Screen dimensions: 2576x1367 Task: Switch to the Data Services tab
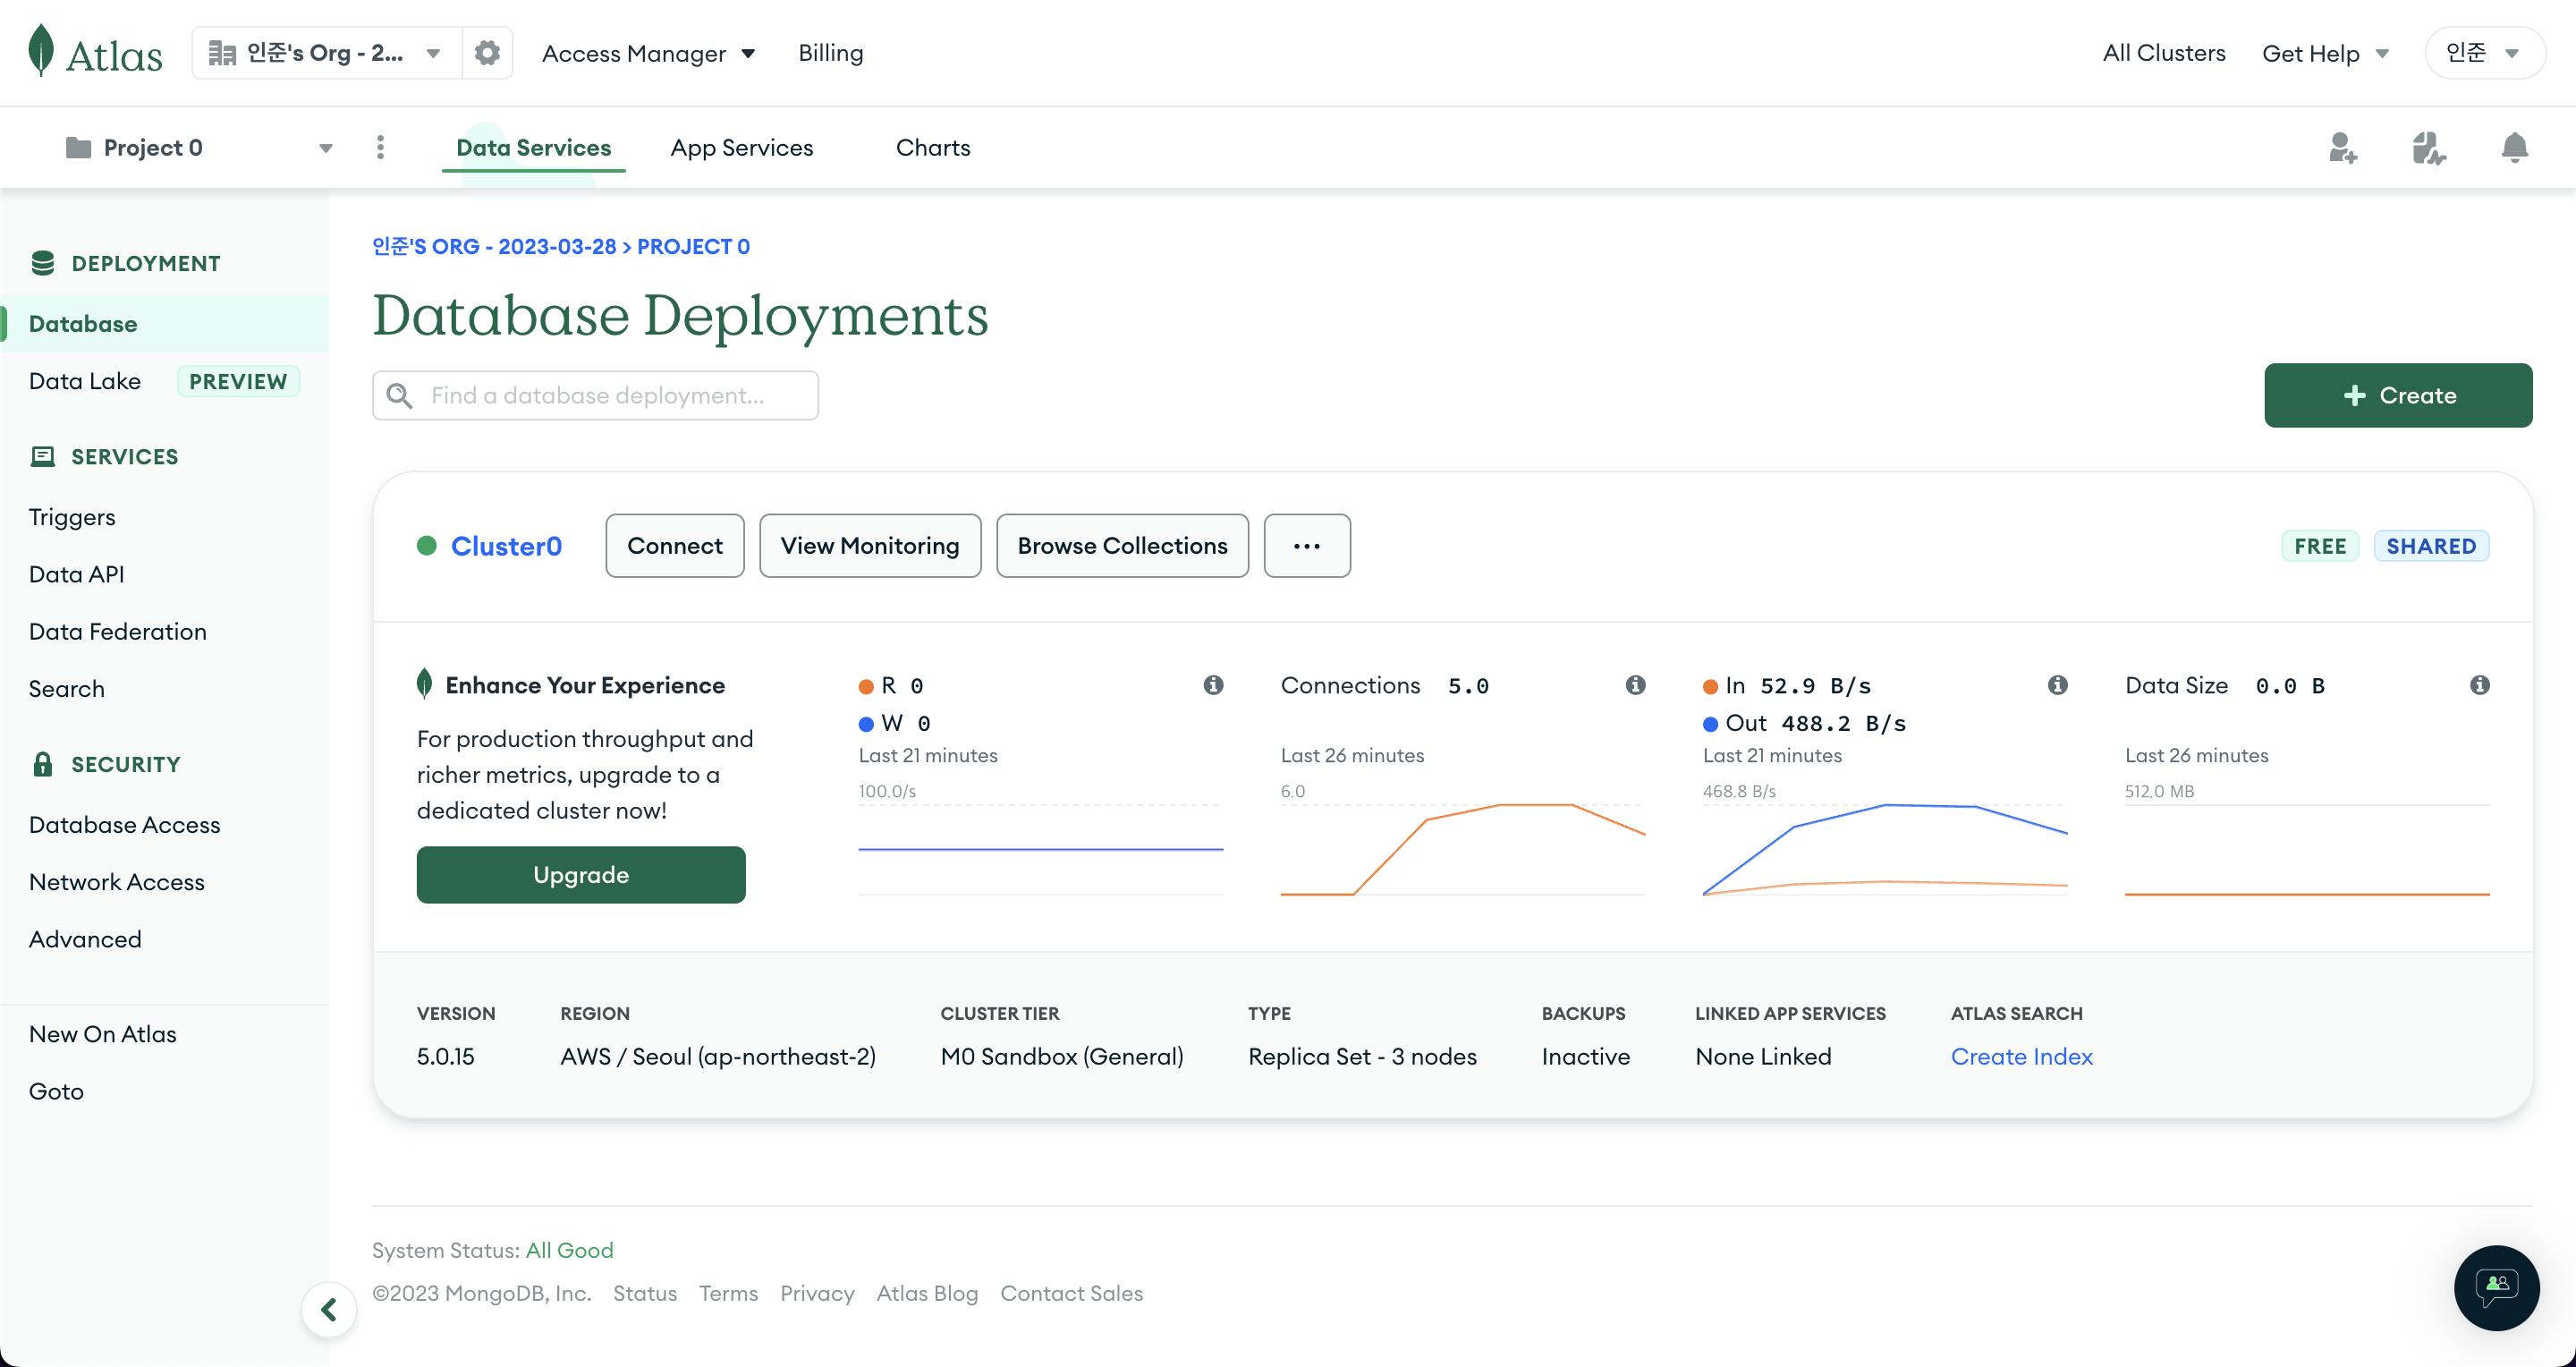coord(533,148)
